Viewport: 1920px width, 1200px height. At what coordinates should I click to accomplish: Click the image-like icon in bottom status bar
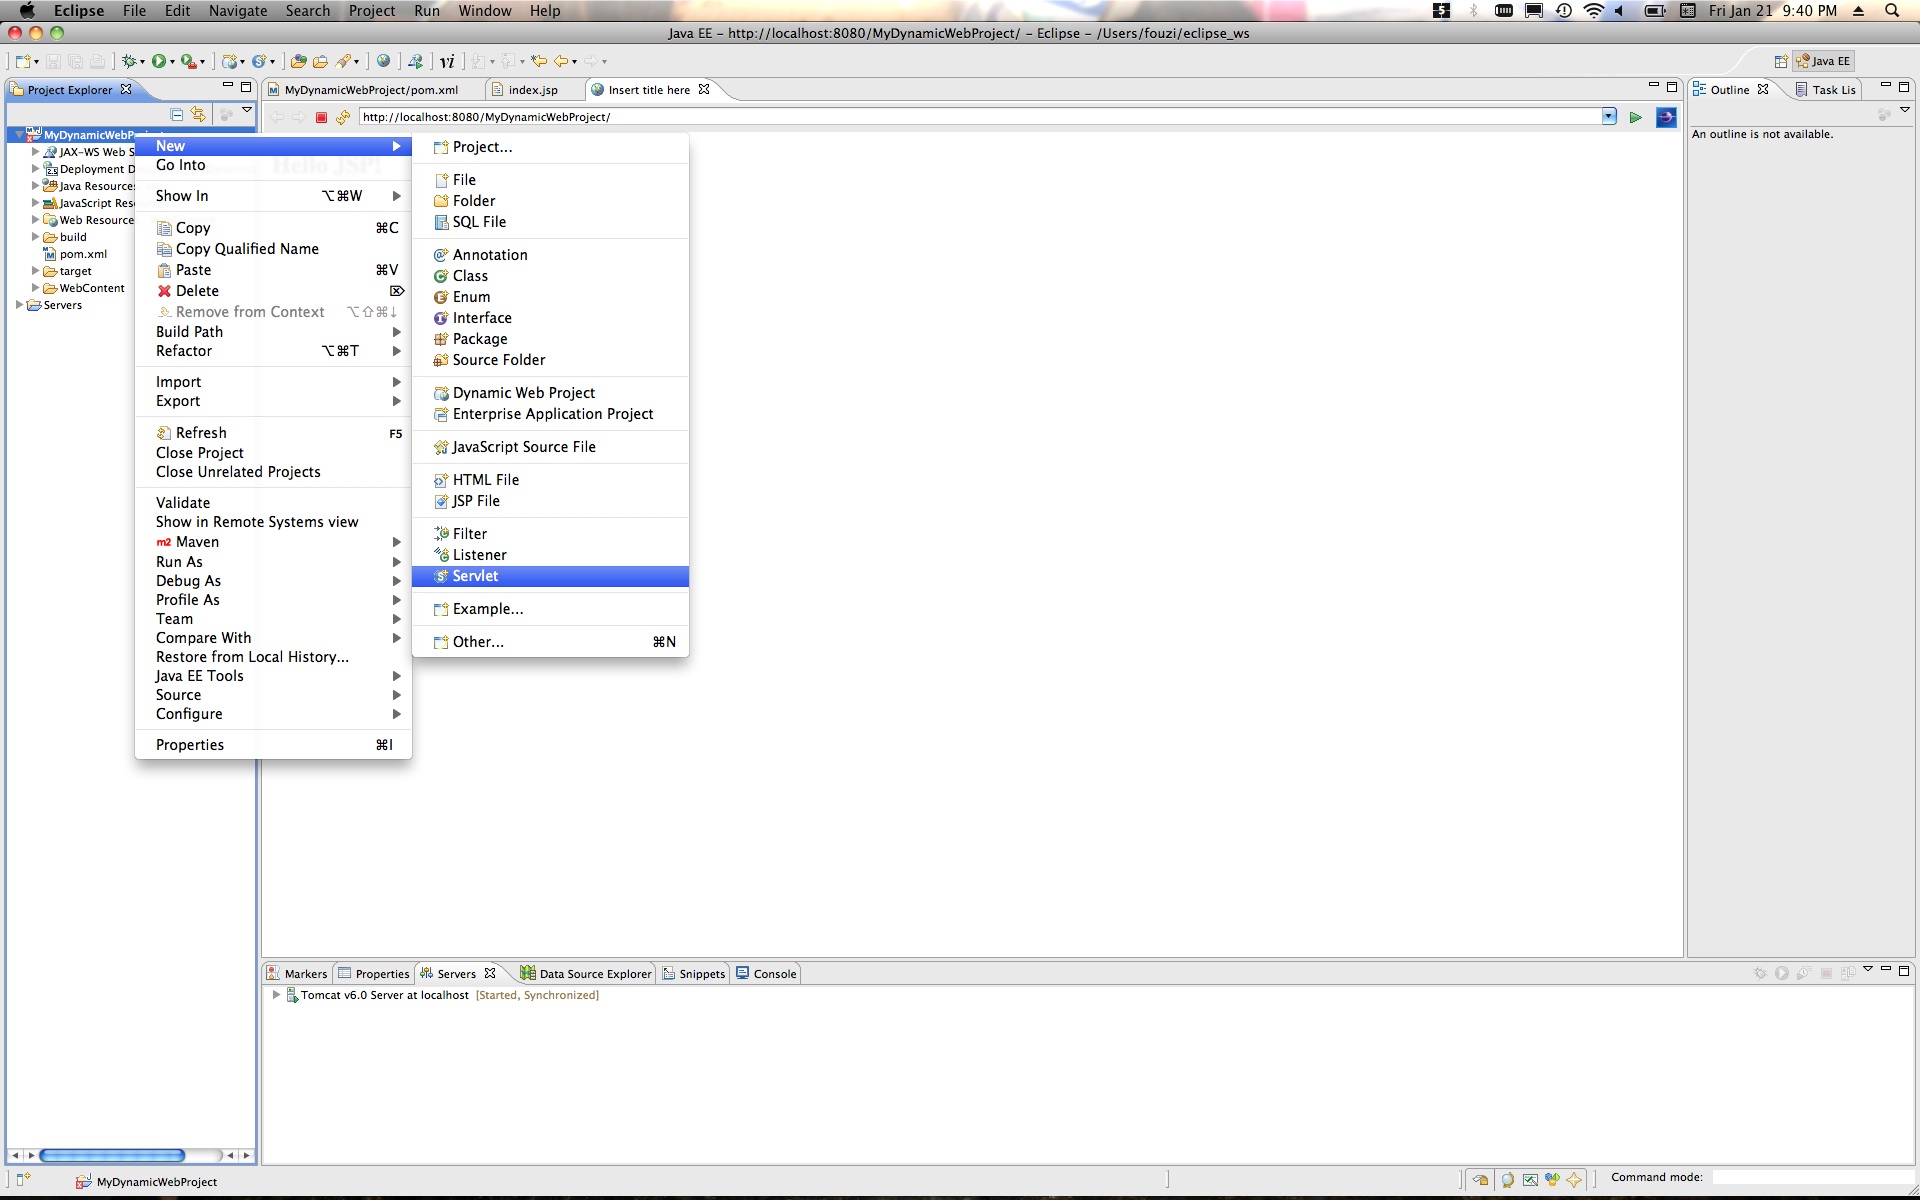tap(1530, 1180)
